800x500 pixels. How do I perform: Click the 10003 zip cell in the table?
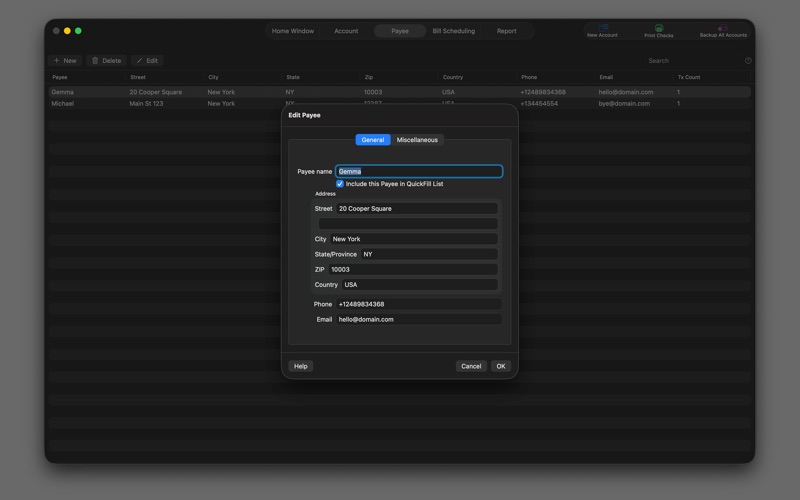point(373,92)
